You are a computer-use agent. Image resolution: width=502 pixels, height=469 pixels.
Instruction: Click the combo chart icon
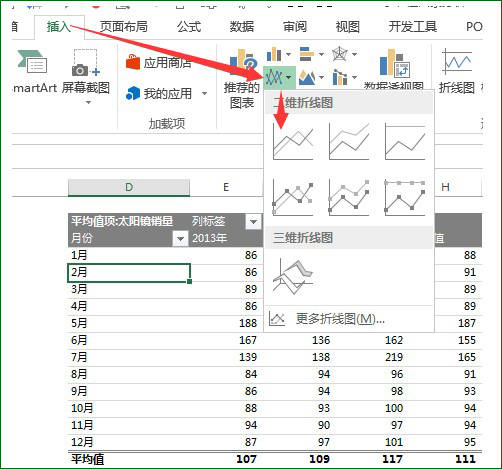(340, 78)
